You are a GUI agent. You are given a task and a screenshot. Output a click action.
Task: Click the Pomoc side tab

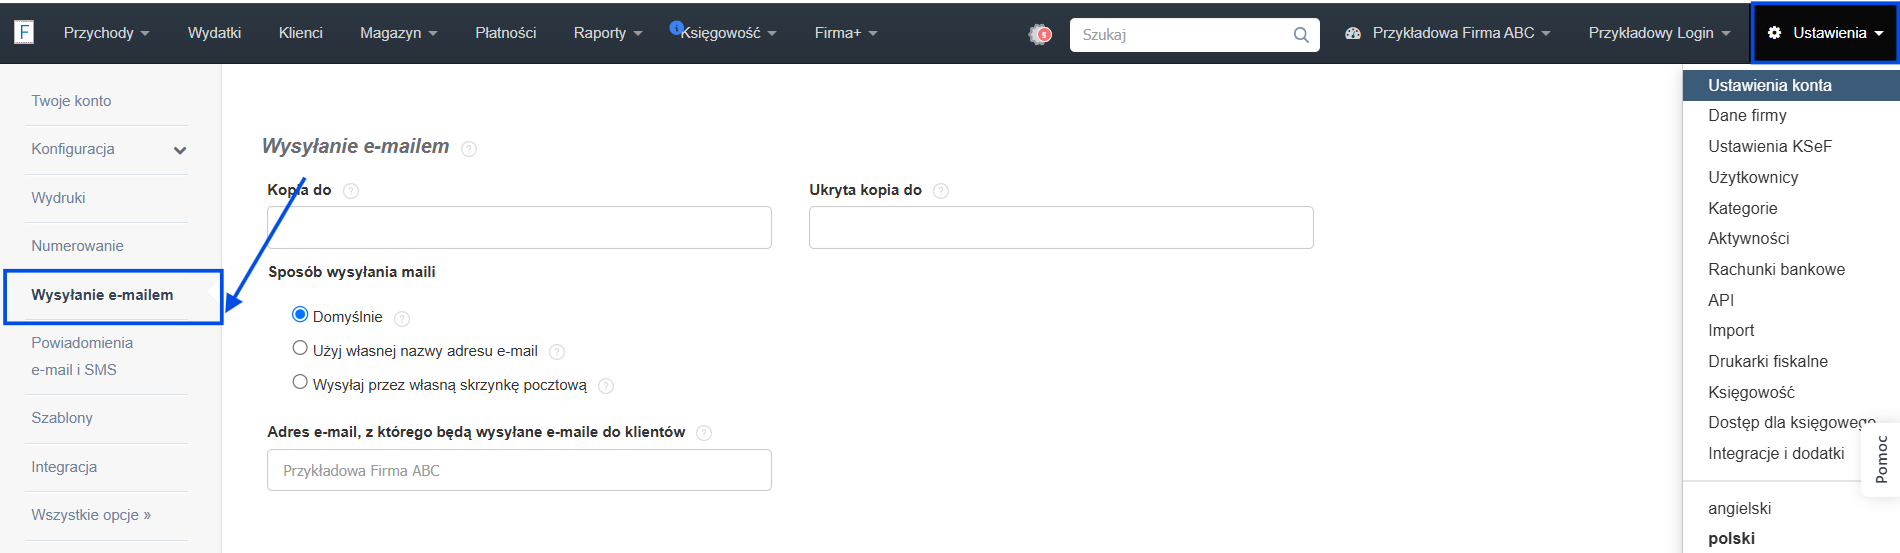(x=1881, y=459)
